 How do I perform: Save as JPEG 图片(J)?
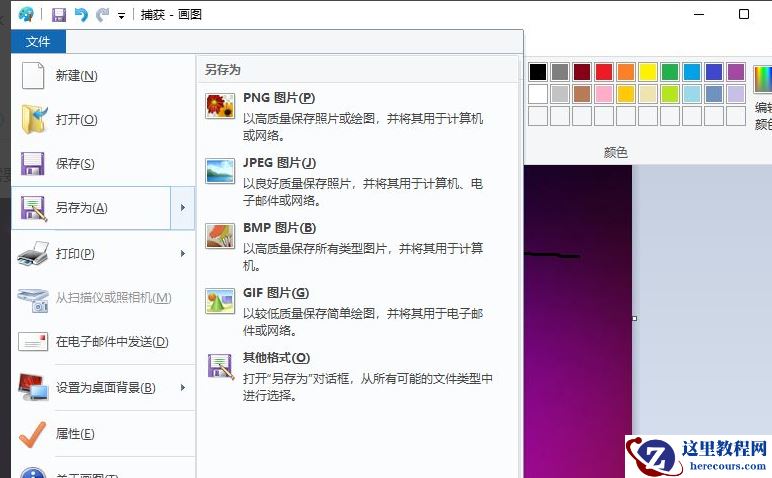coord(358,180)
